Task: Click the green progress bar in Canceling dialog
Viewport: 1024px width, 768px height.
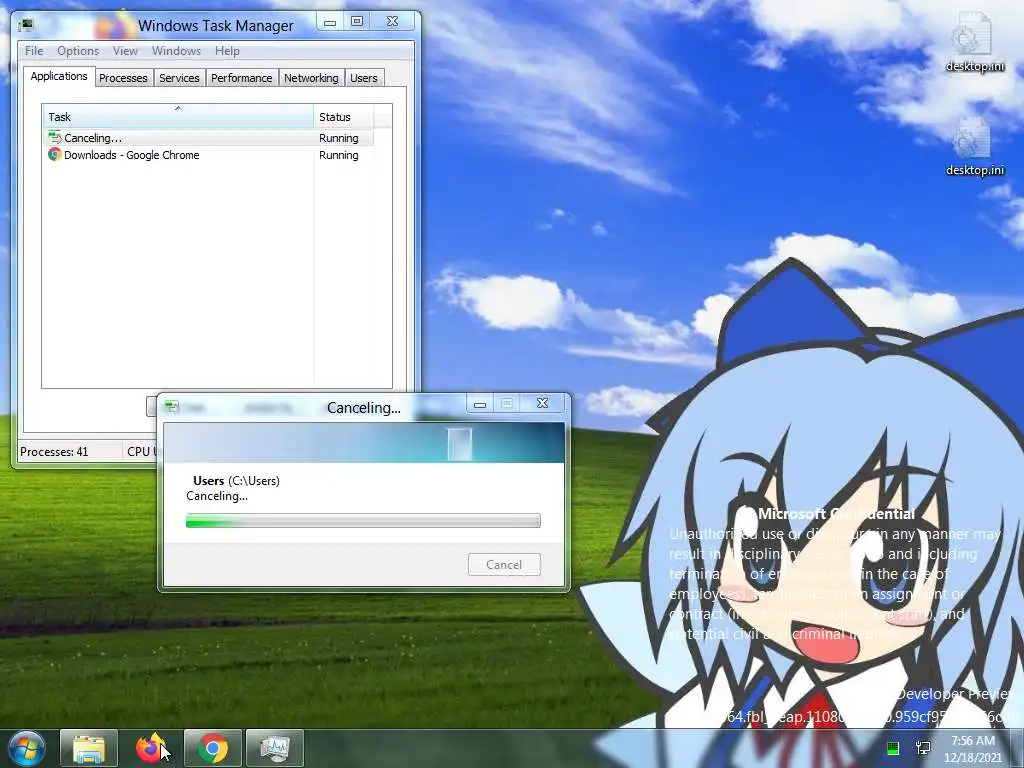Action: pos(363,520)
